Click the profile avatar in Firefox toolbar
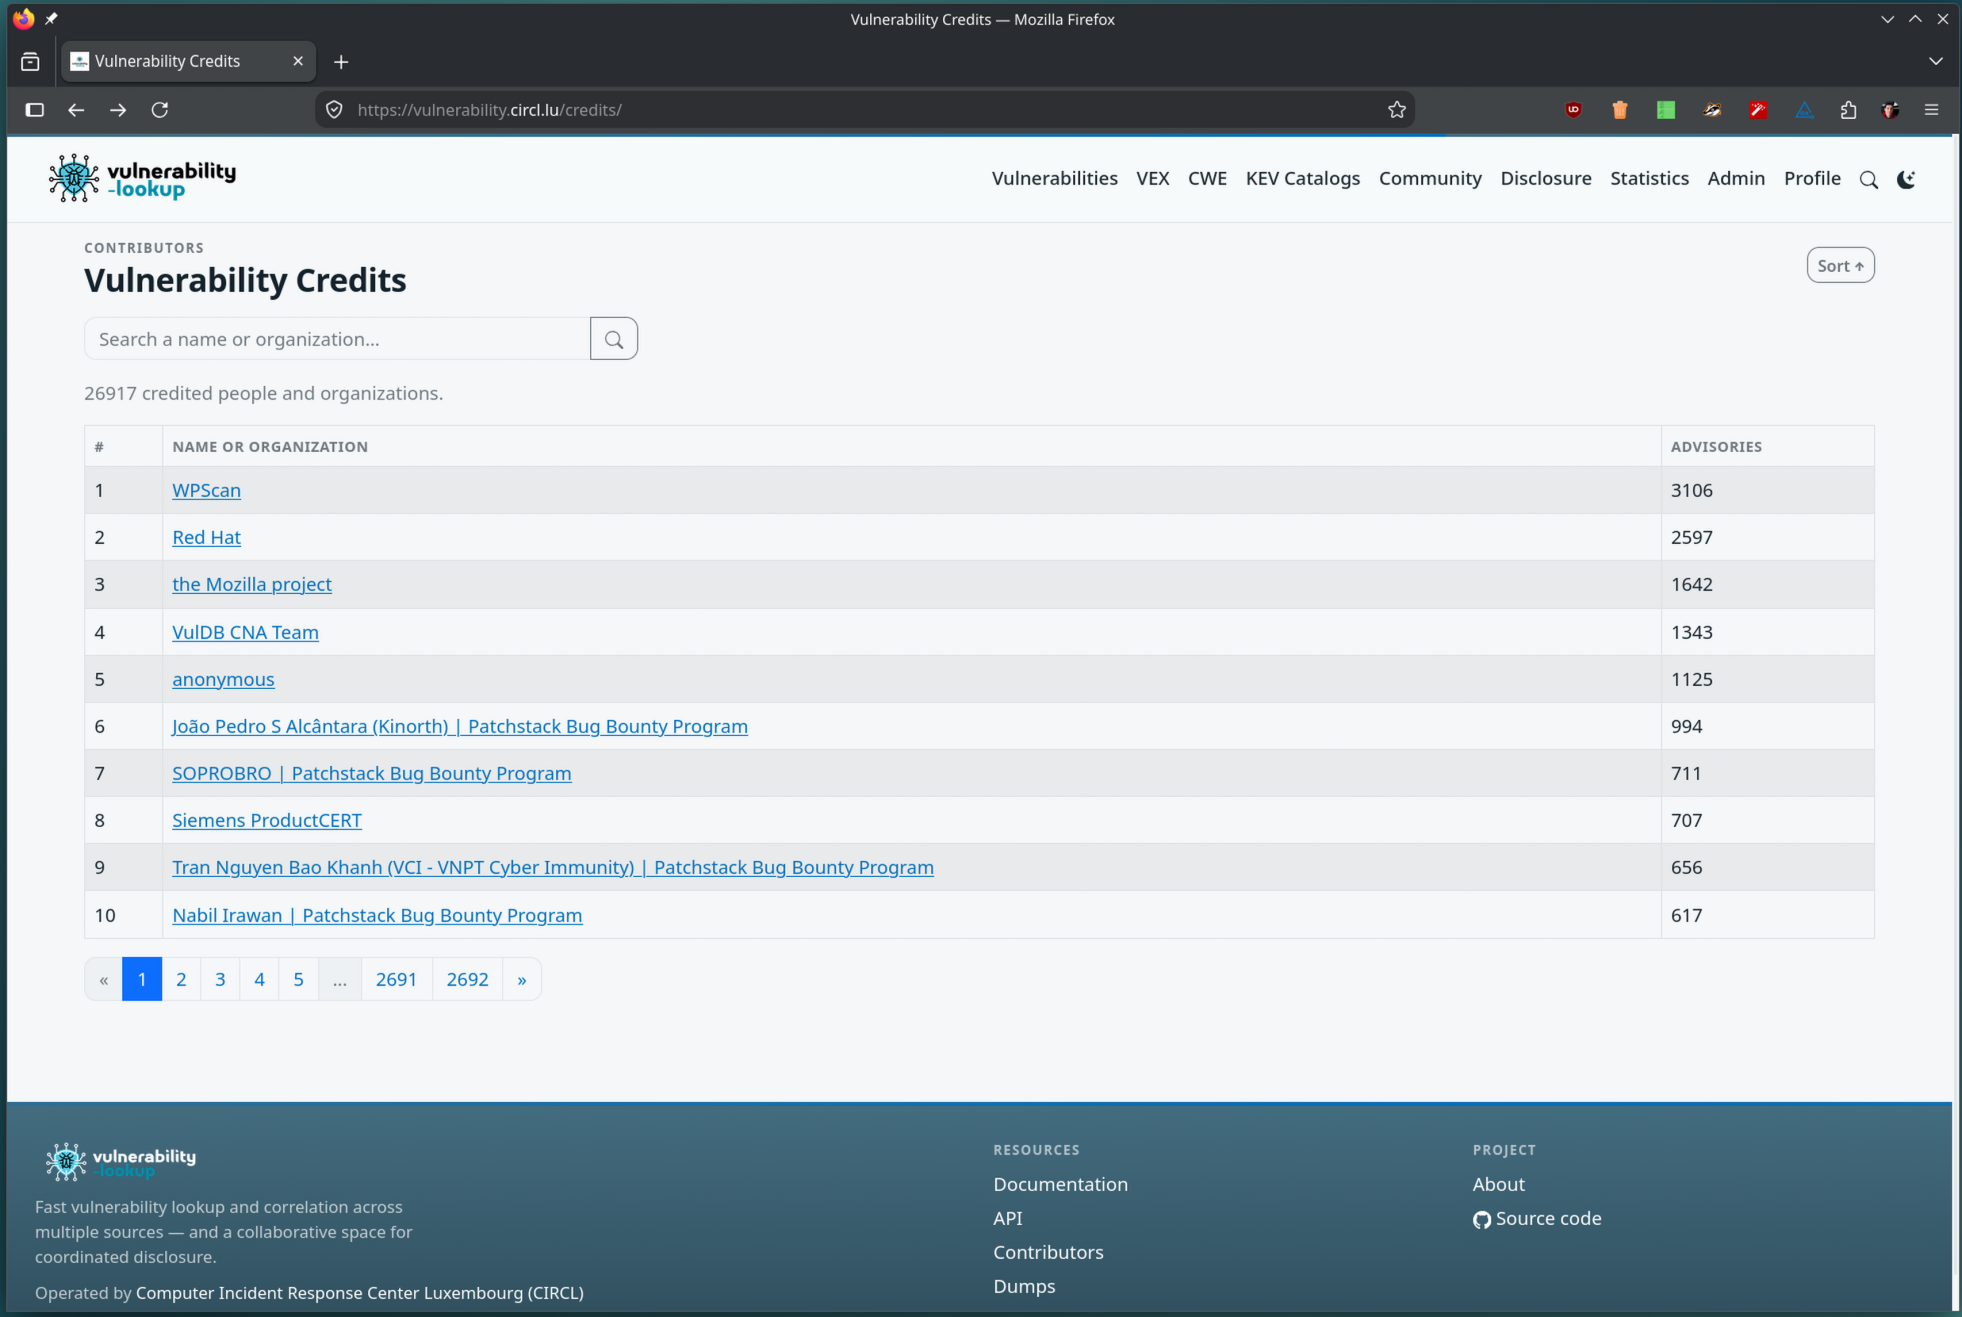The height and width of the screenshot is (1317, 1962). tap(1890, 110)
